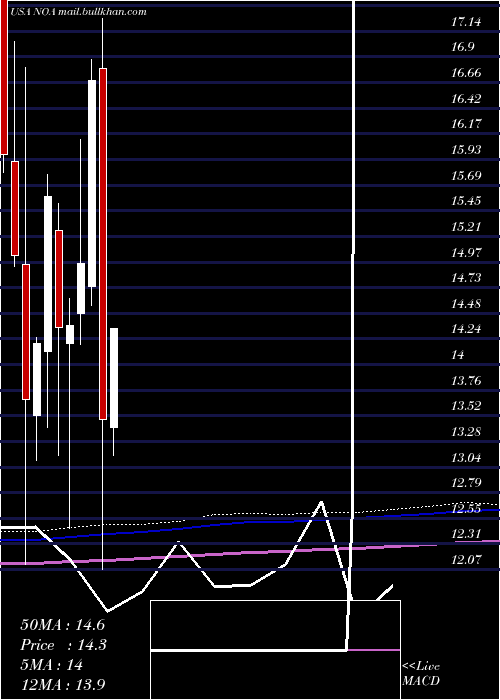This screenshot has width=500, height=700.
Task: Click the white candlestick topping near 16.5
Action: click(92, 183)
